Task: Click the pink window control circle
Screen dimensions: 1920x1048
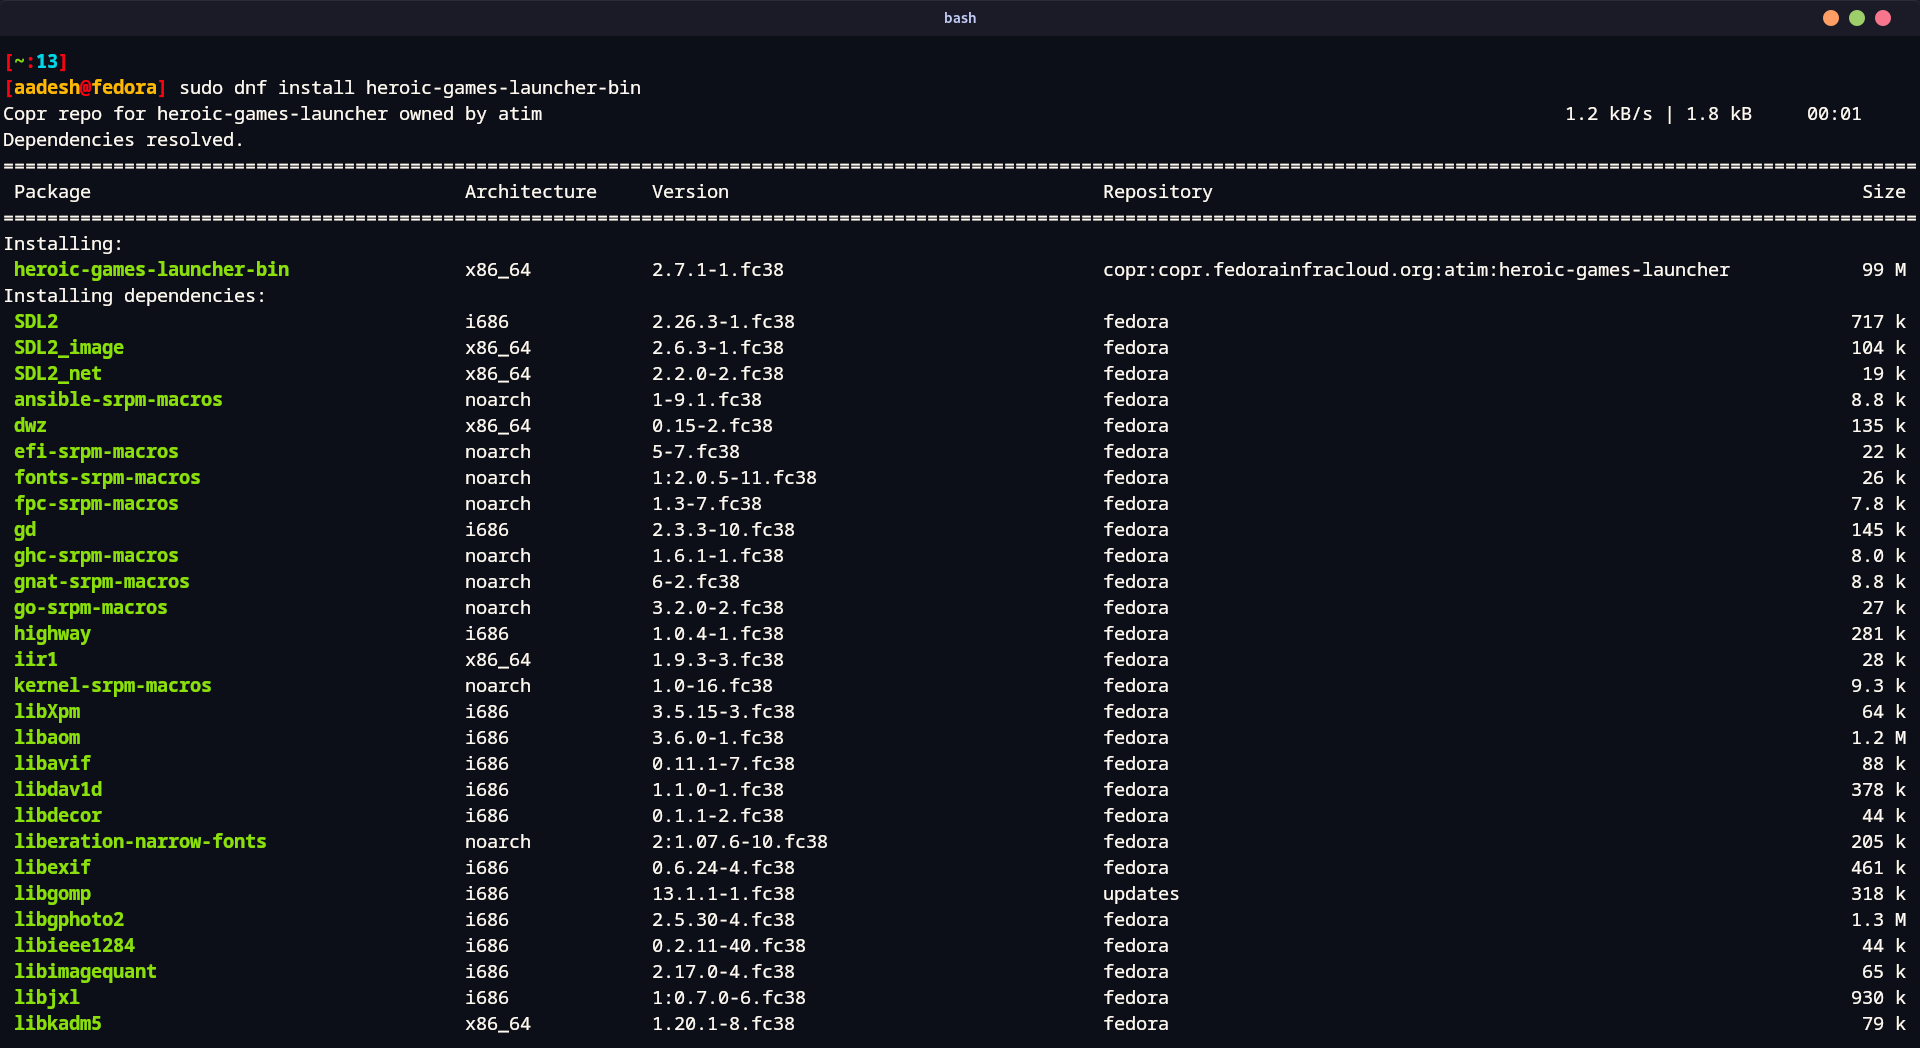Action: pos(1884,18)
